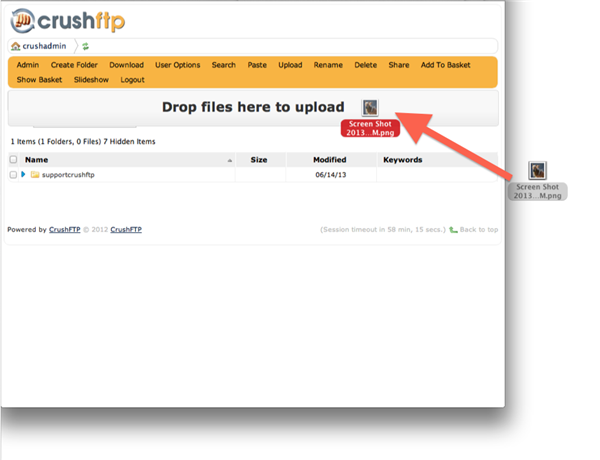Open User Options
Viewport: 600px width, 460px height.
click(x=177, y=65)
